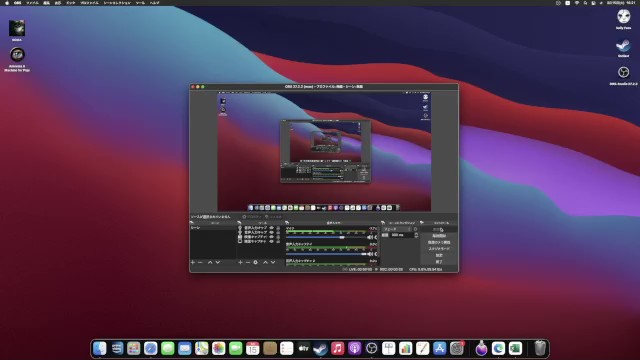Open Trash in the Dock
The height and width of the screenshot is (360, 640).
point(540,349)
